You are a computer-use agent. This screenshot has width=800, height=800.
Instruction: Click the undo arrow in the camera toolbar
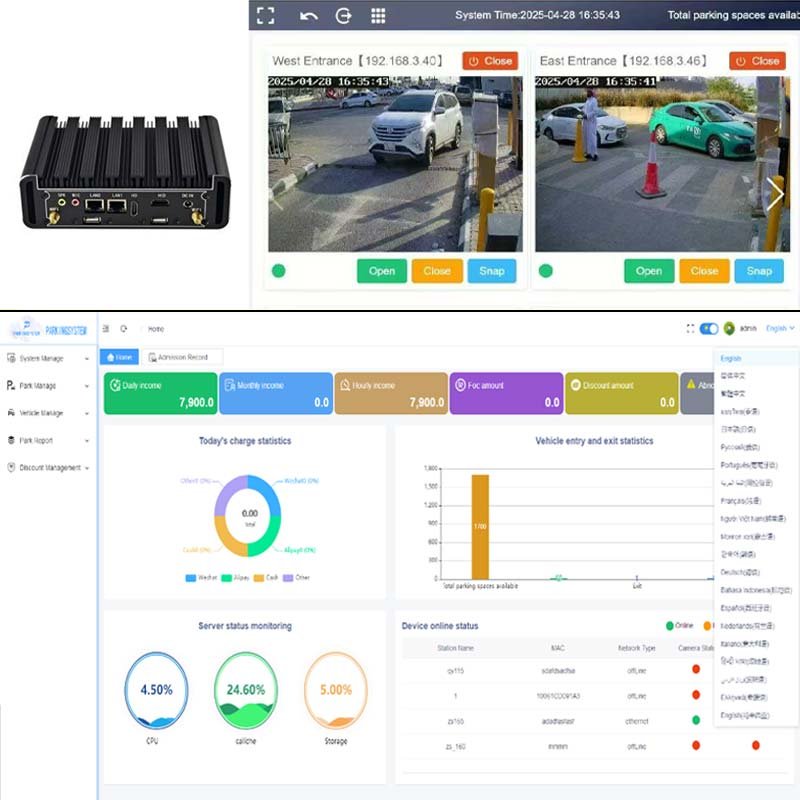coord(307,15)
